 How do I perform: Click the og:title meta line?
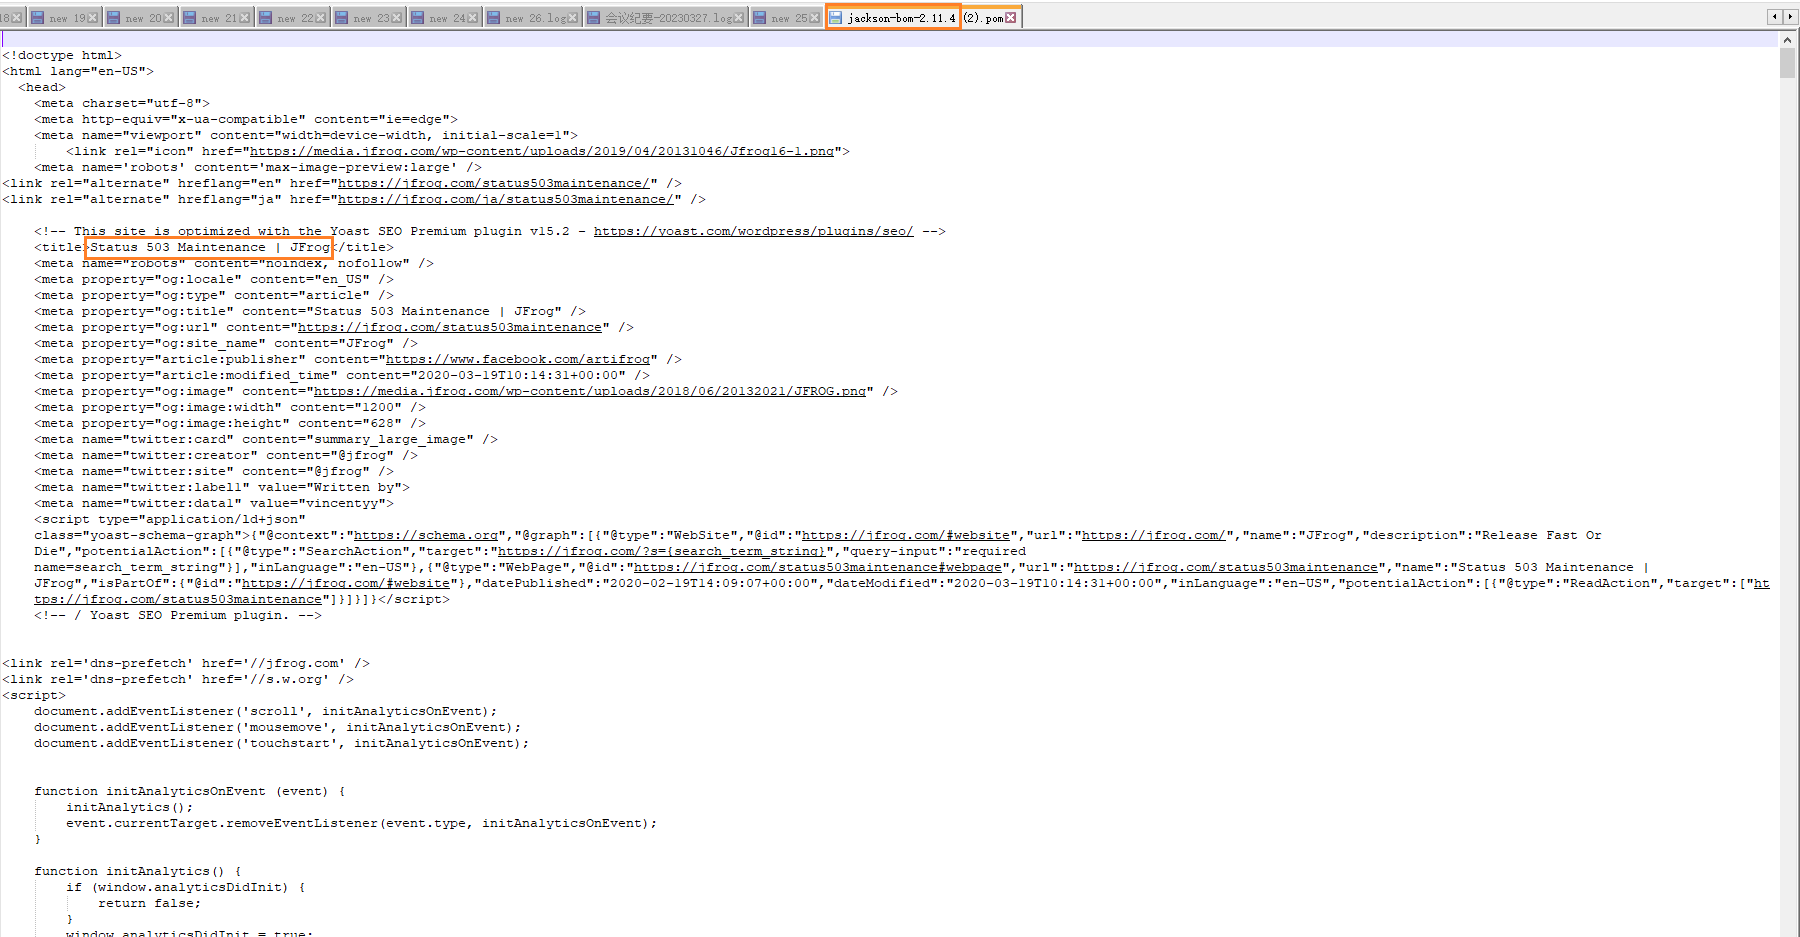[310, 312]
